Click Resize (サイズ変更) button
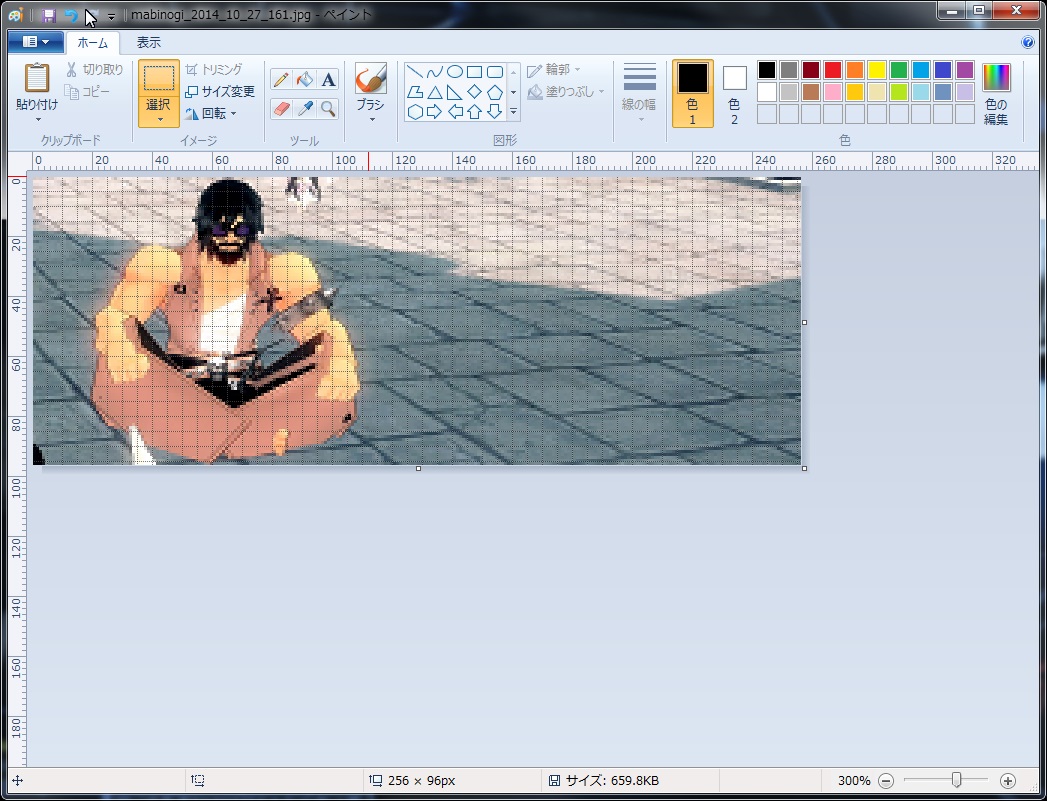This screenshot has width=1047, height=801. [x=220, y=91]
